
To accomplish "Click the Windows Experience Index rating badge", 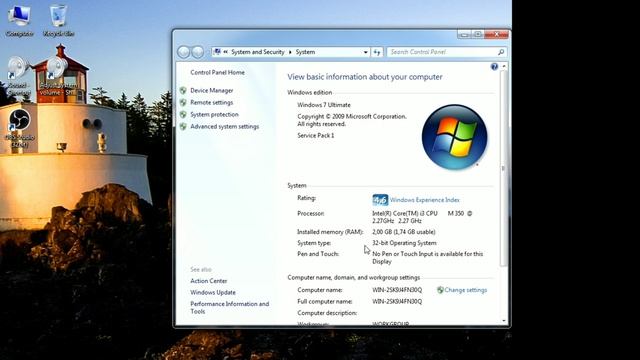I will coord(380,200).
